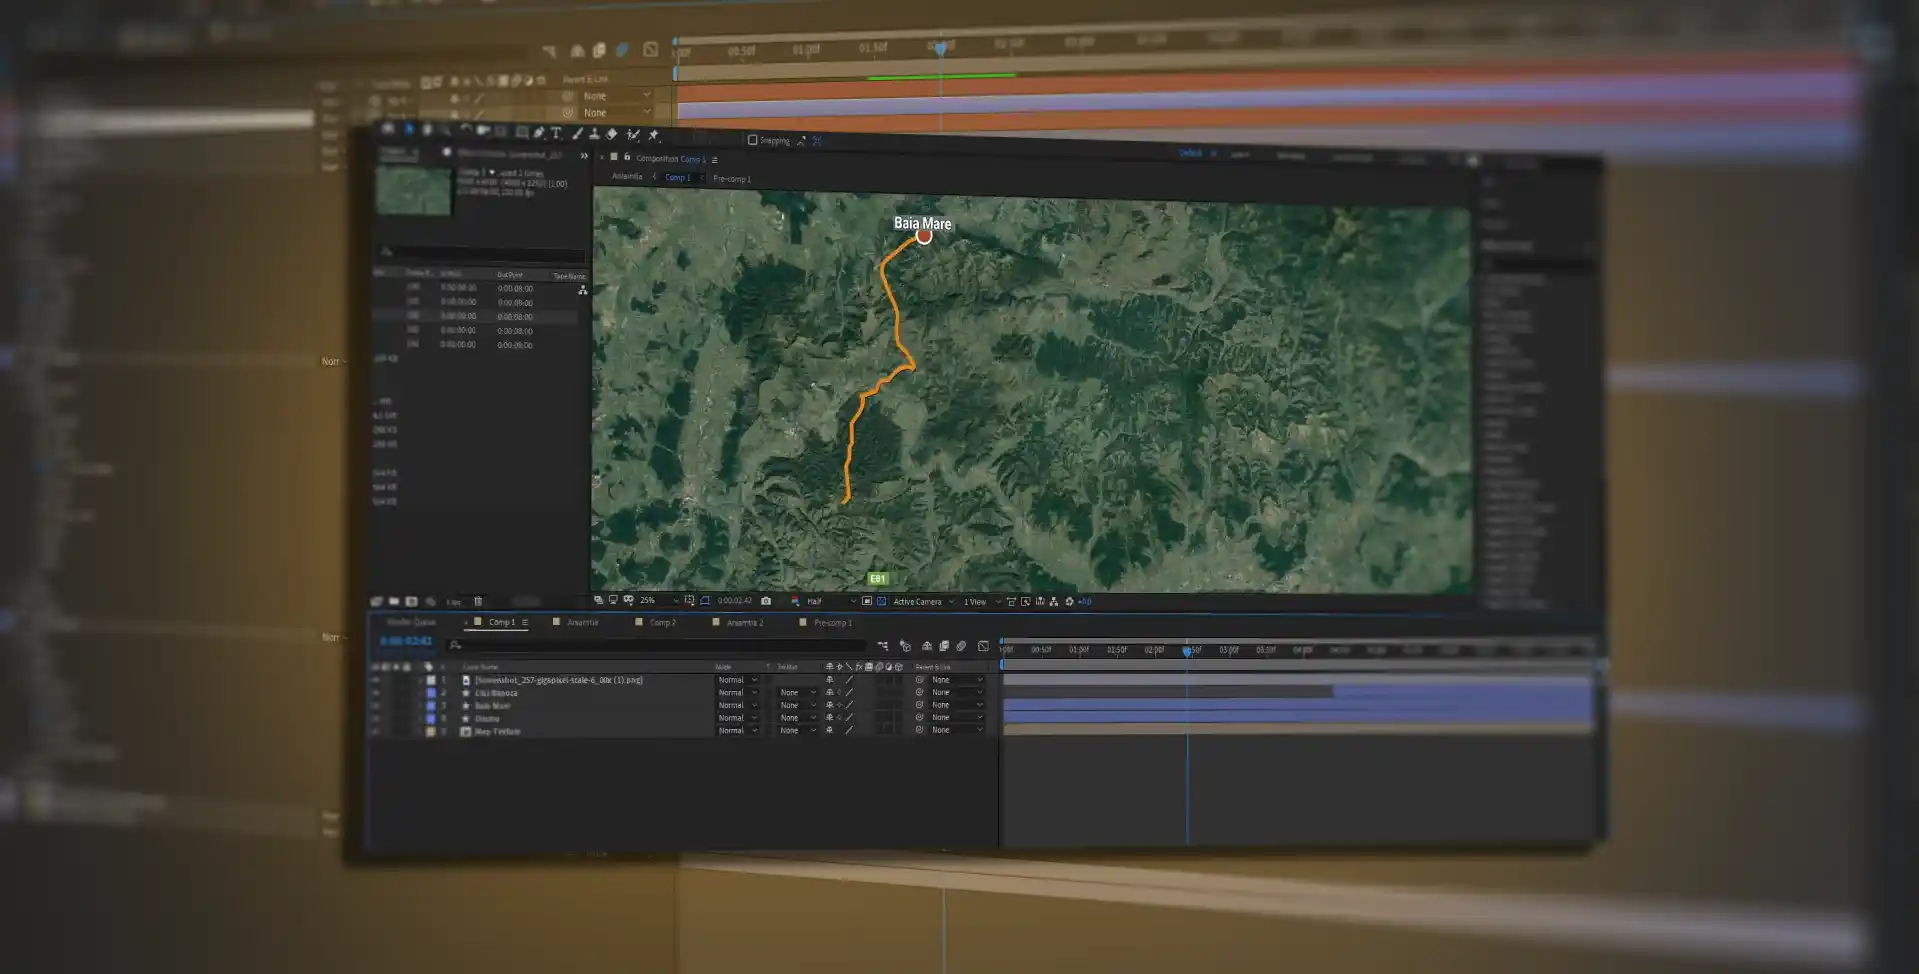Image resolution: width=1919 pixels, height=974 pixels.
Task: Select the Eraser tool
Action: (611, 134)
